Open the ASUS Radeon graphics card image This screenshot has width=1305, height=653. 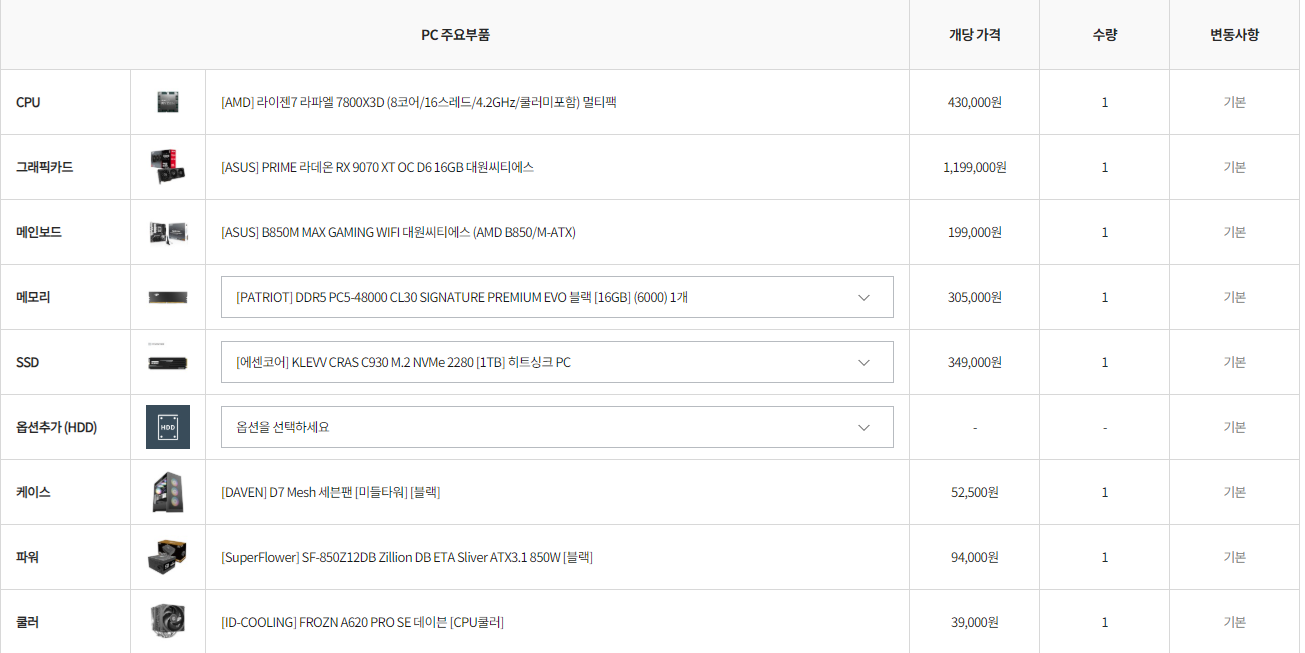[x=167, y=167]
